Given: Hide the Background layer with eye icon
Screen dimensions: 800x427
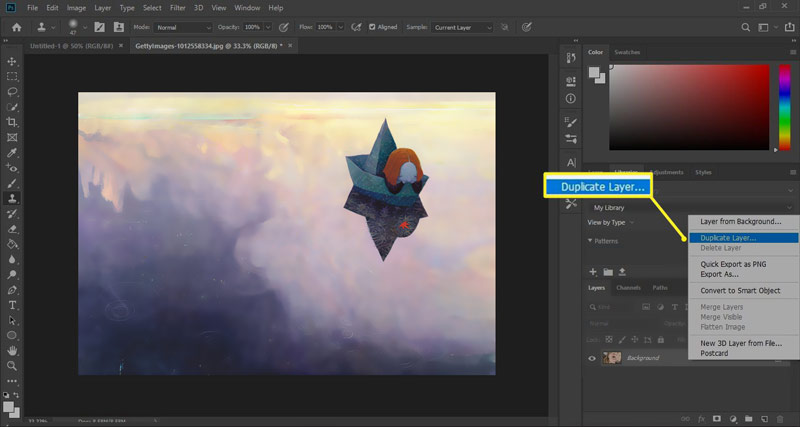Looking at the screenshot, I should coord(592,358).
